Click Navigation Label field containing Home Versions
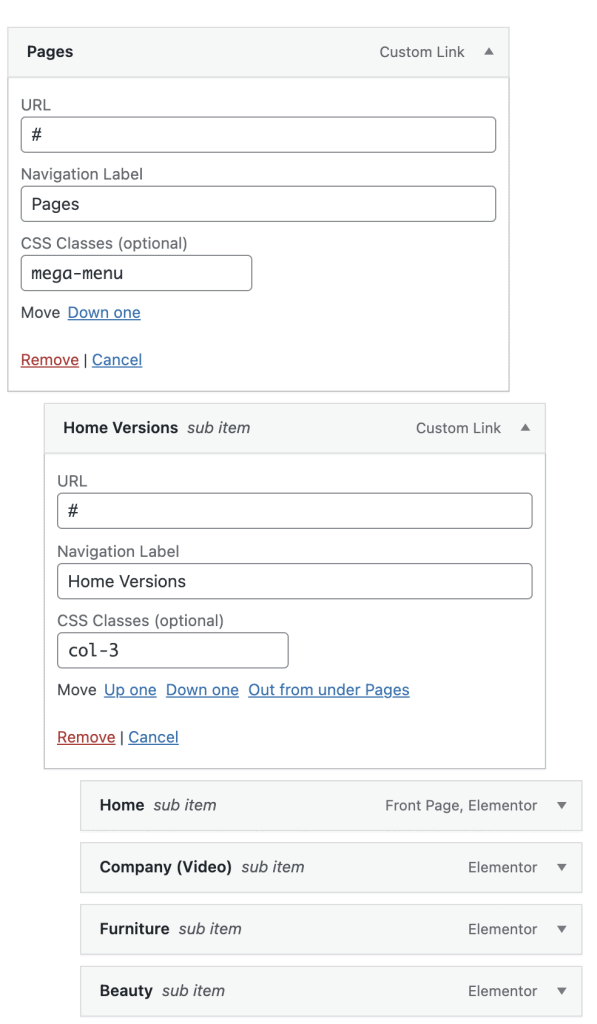The height and width of the screenshot is (1024, 597). 295,581
